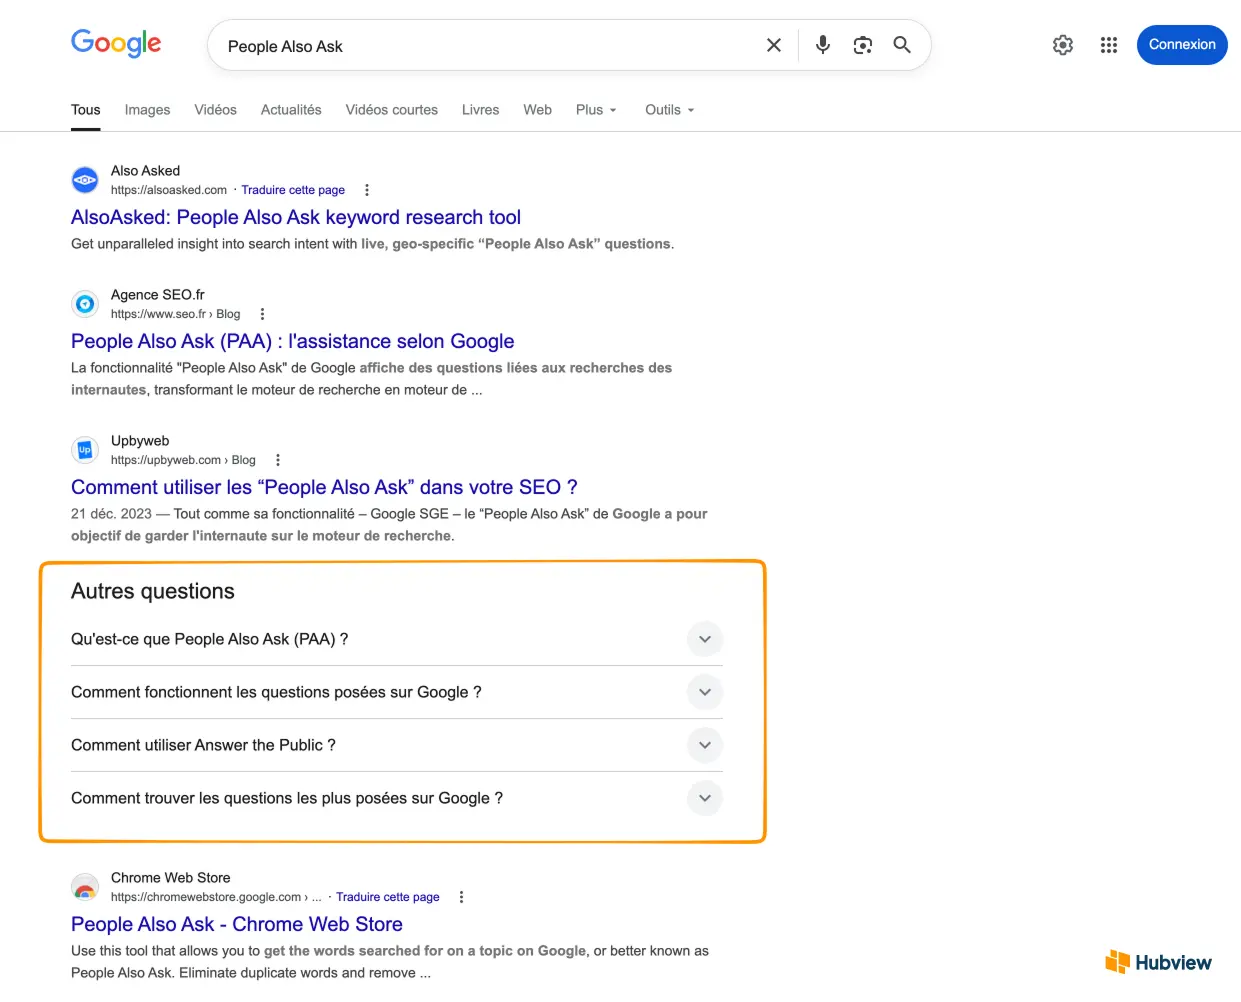Submit search with magnifying glass icon
Image resolution: width=1241 pixels, height=1002 pixels.
point(902,45)
